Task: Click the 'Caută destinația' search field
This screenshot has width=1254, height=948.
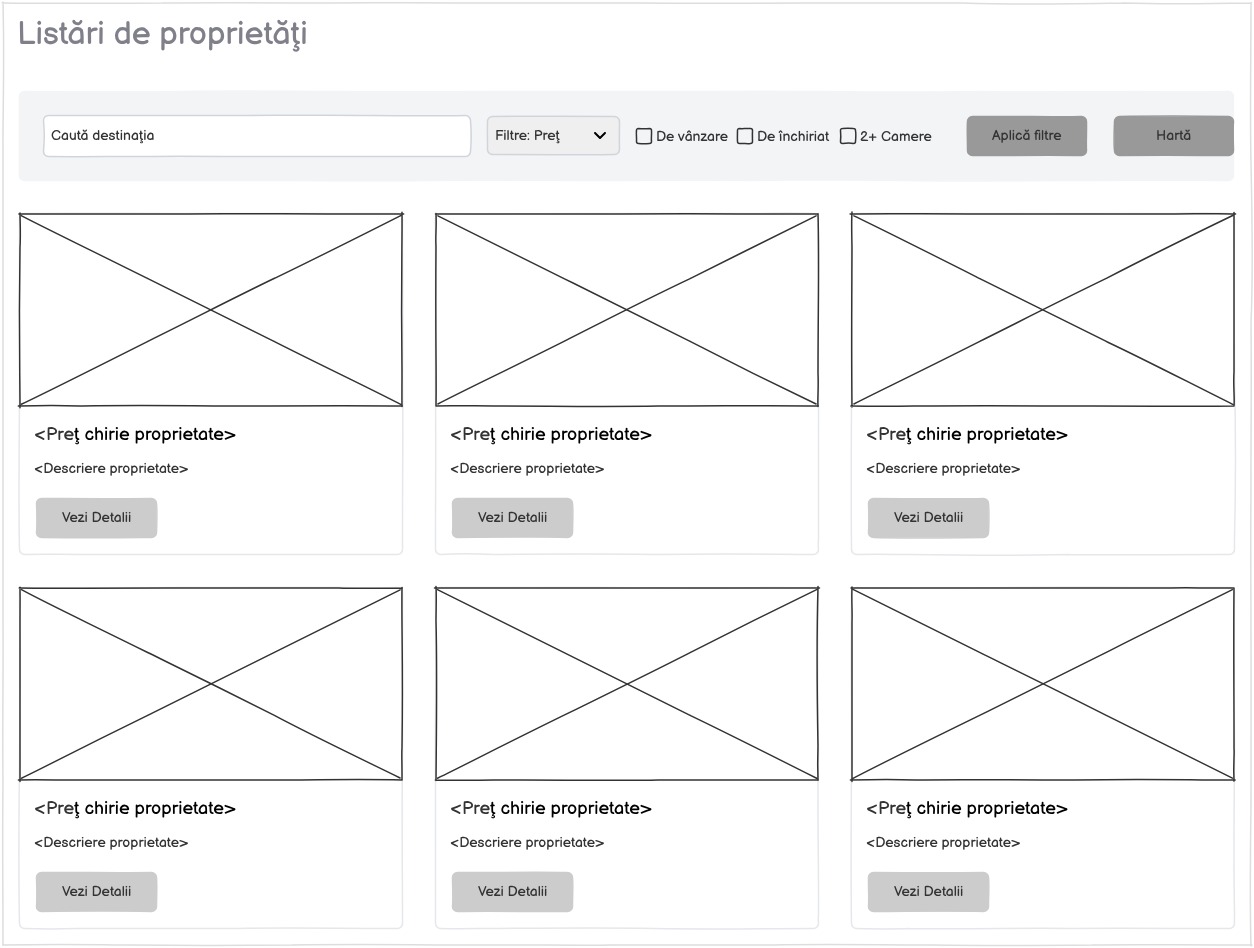Action: [256, 136]
